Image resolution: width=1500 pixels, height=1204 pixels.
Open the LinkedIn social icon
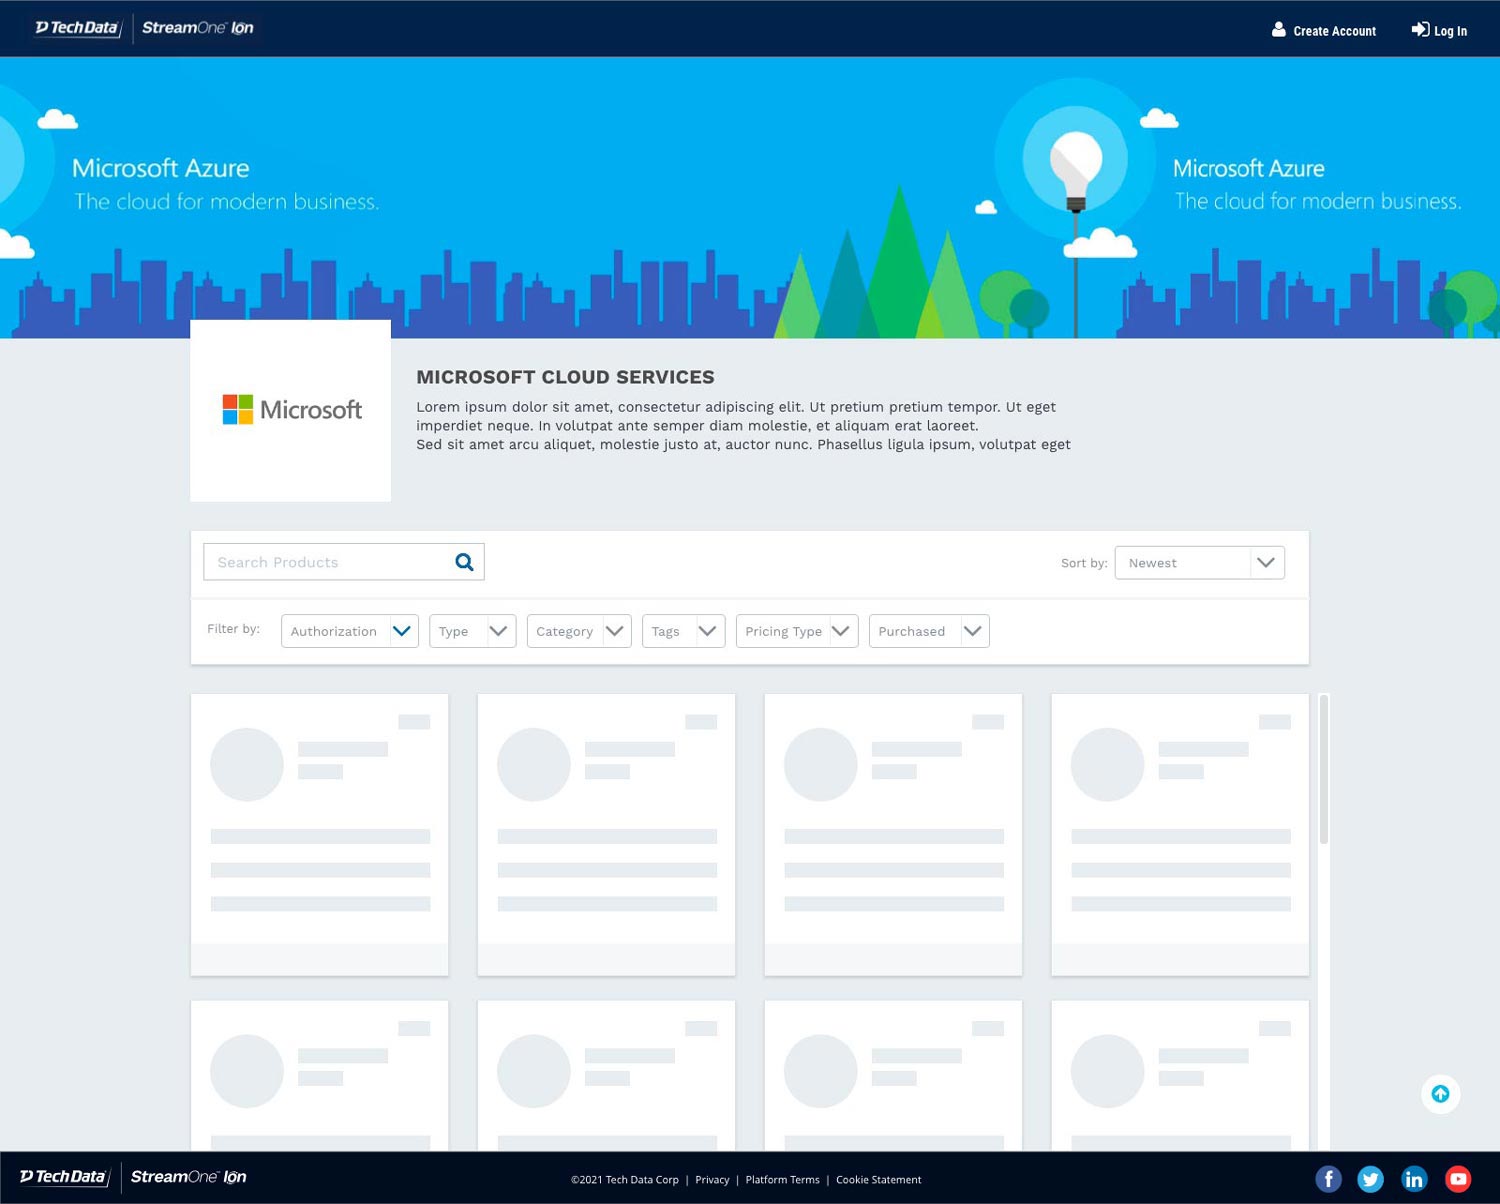[1414, 1180]
